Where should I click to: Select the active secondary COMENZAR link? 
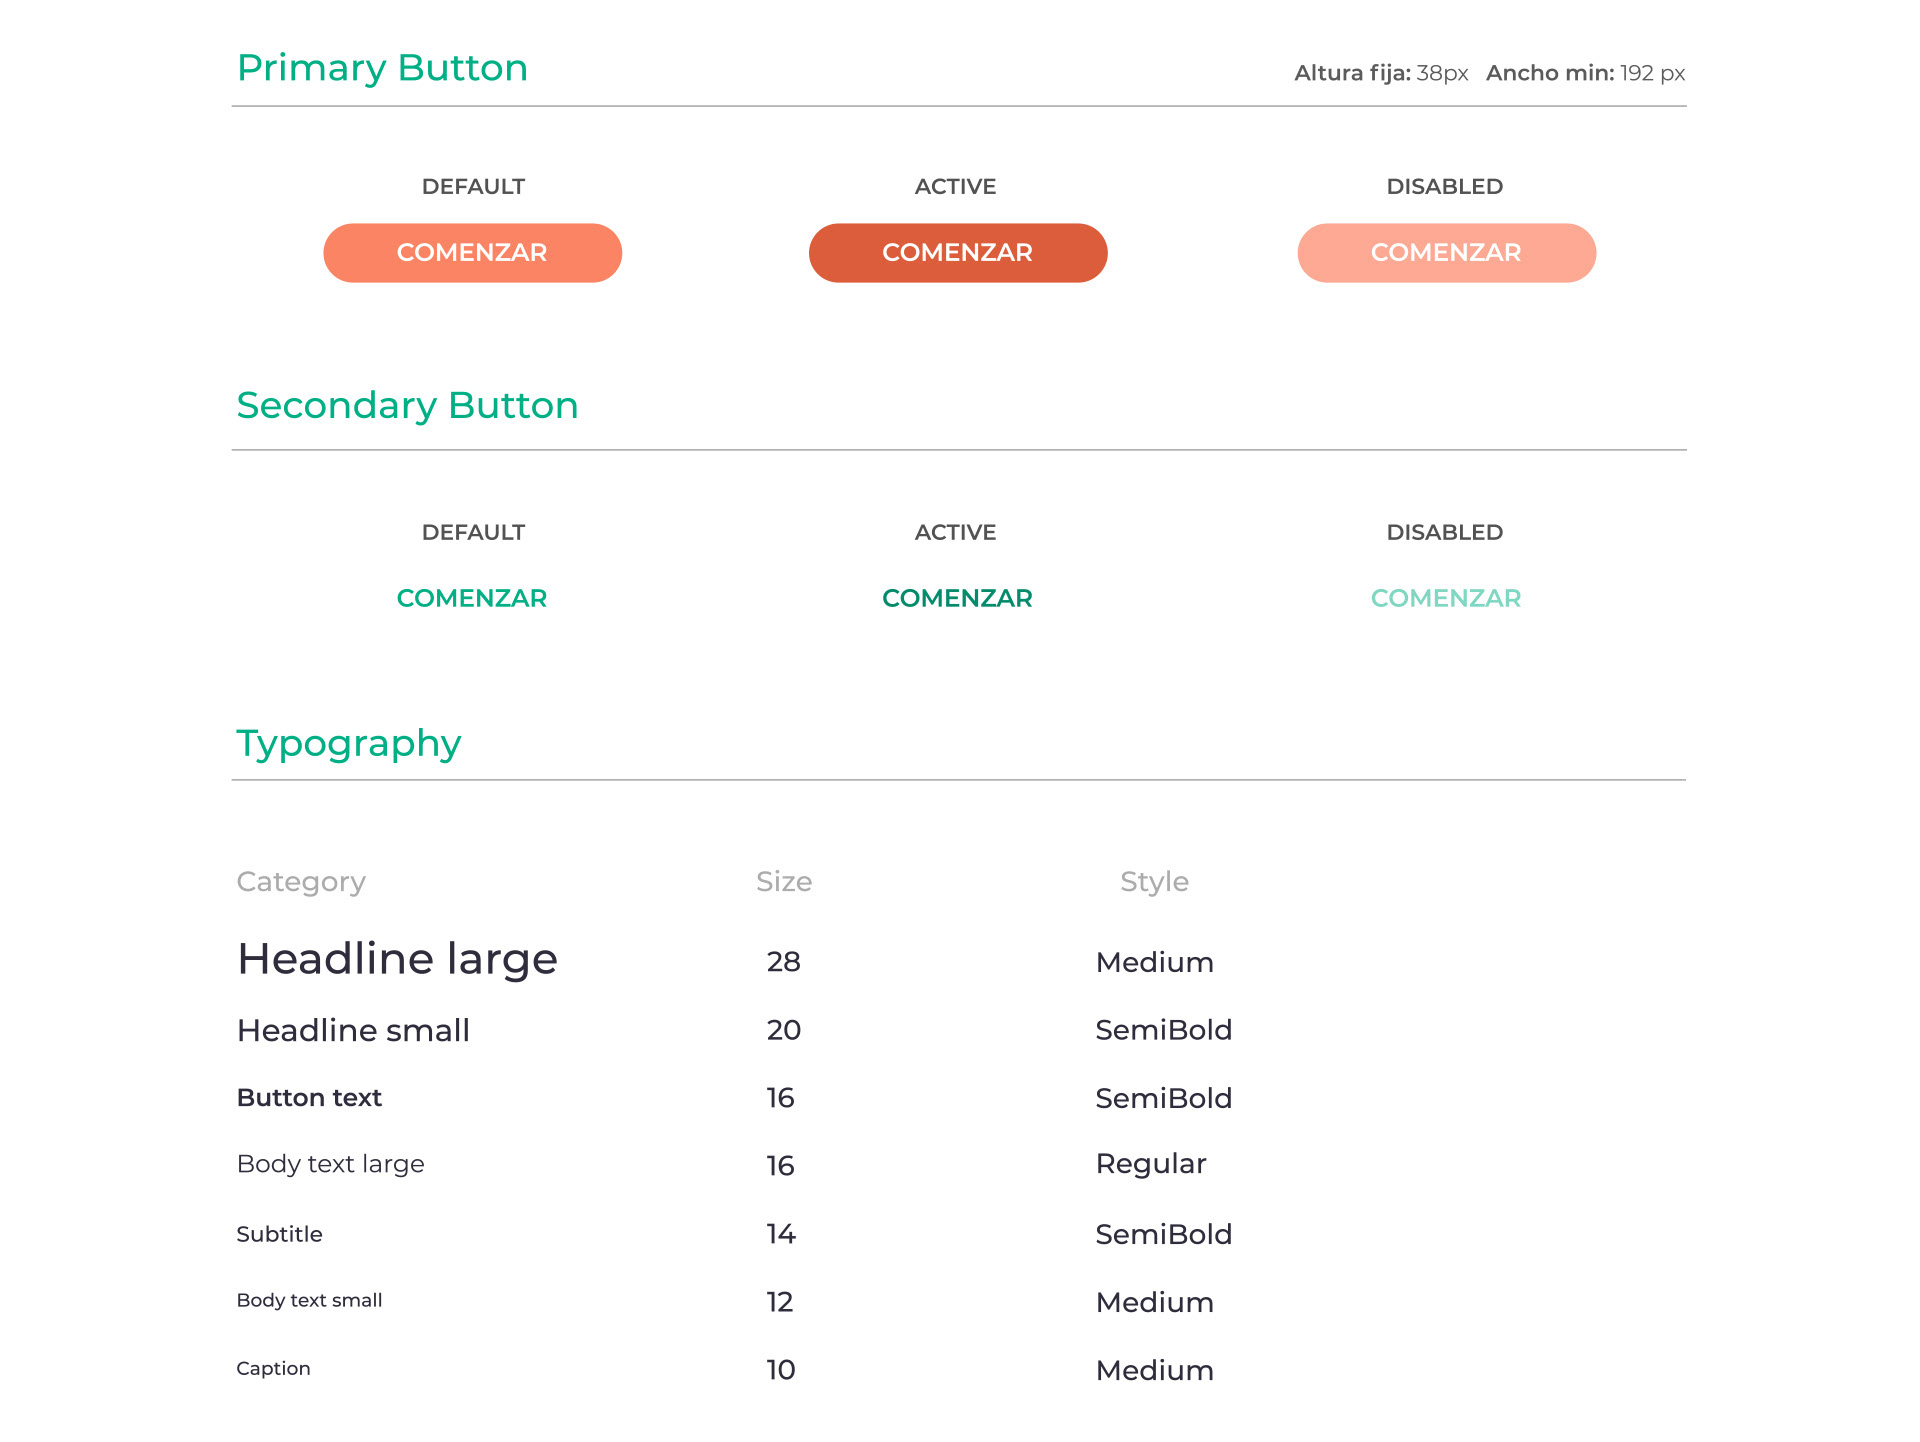pos(957,598)
